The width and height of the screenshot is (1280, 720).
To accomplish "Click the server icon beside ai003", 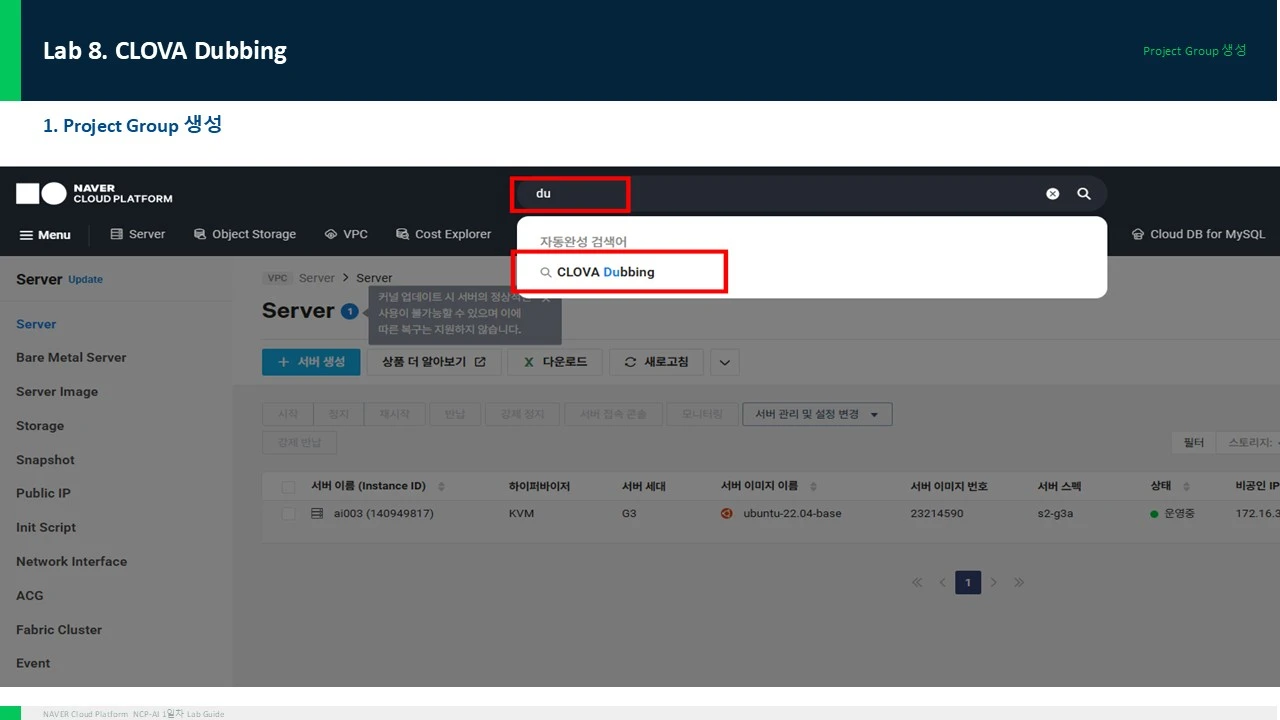I will click(x=317, y=514).
